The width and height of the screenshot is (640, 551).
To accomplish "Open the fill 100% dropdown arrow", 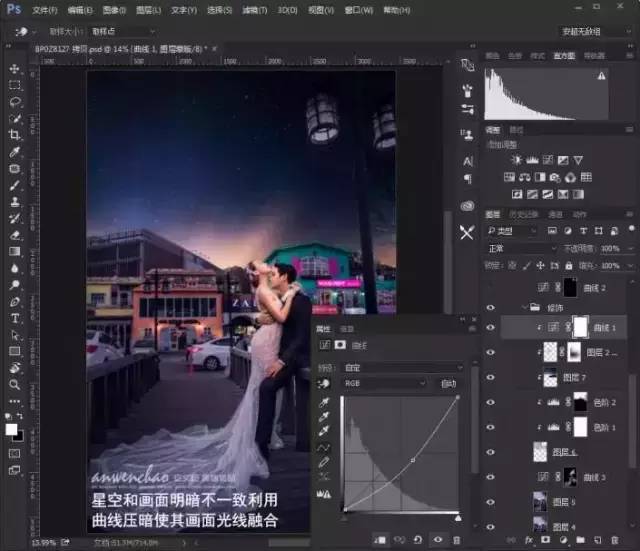I will (629, 266).
